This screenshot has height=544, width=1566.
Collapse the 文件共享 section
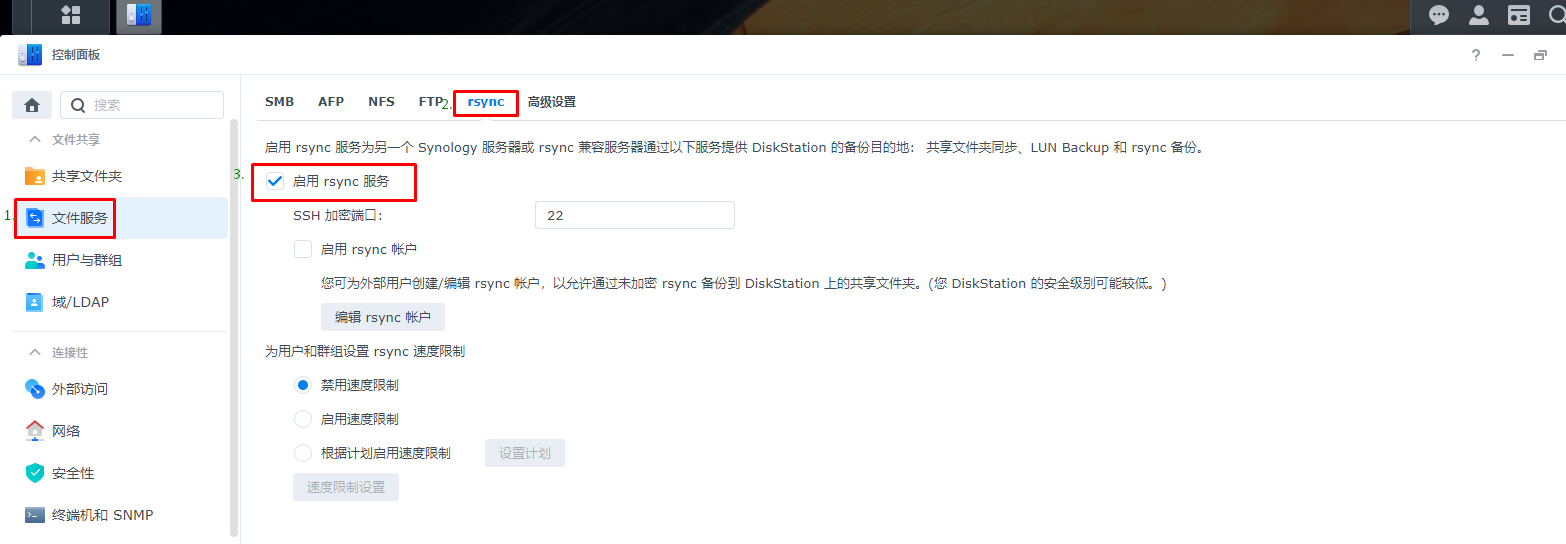coord(35,139)
